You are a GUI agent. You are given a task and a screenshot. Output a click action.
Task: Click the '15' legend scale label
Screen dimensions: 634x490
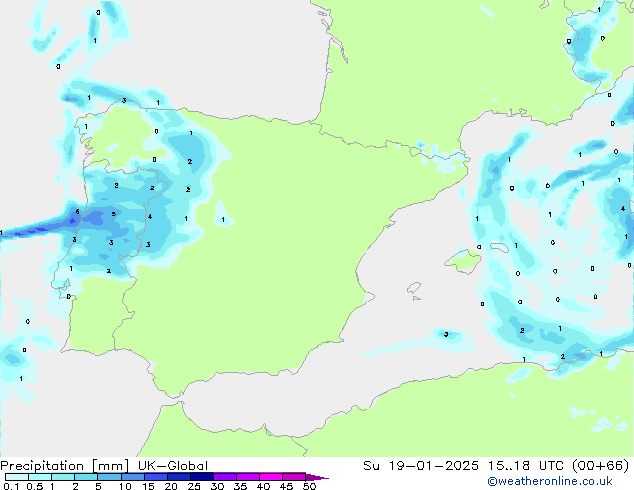click(x=148, y=486)
